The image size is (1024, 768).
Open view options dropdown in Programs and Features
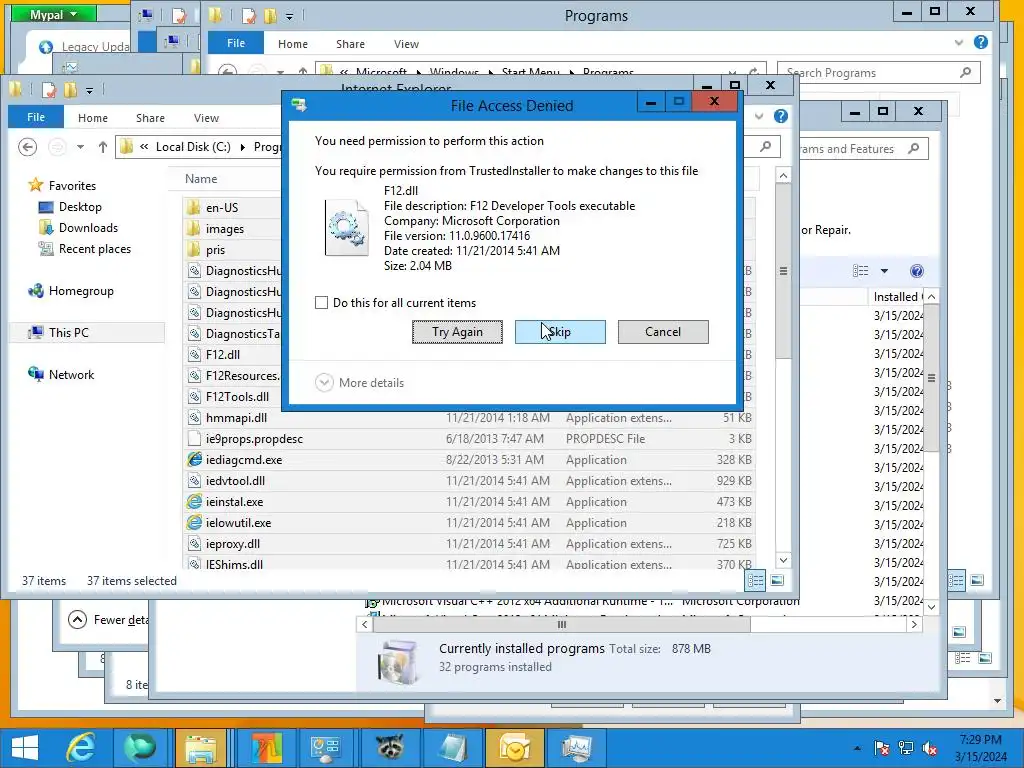tap(884, 271)
